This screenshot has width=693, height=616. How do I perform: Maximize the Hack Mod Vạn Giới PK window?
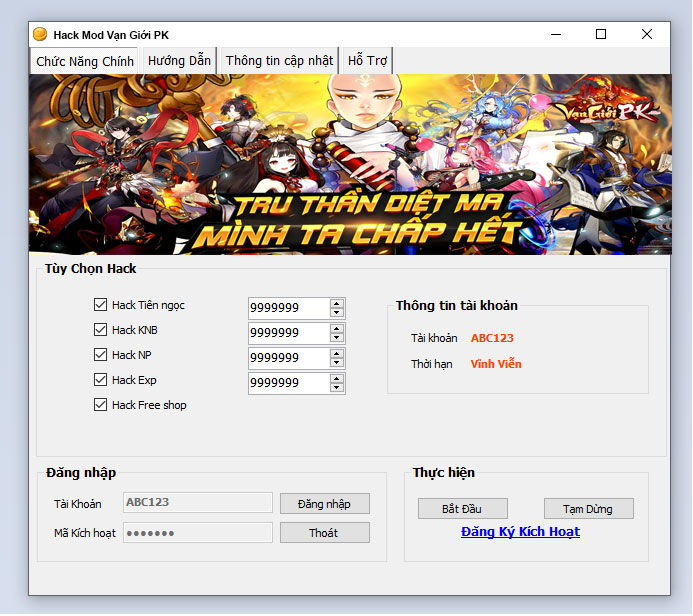(x=601, y=34)
